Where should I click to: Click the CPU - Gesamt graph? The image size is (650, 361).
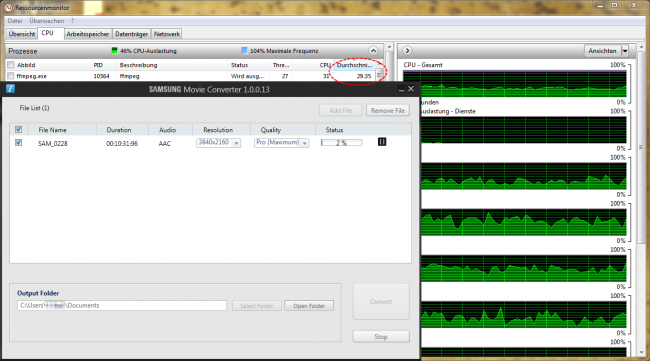tap(514, 84)
